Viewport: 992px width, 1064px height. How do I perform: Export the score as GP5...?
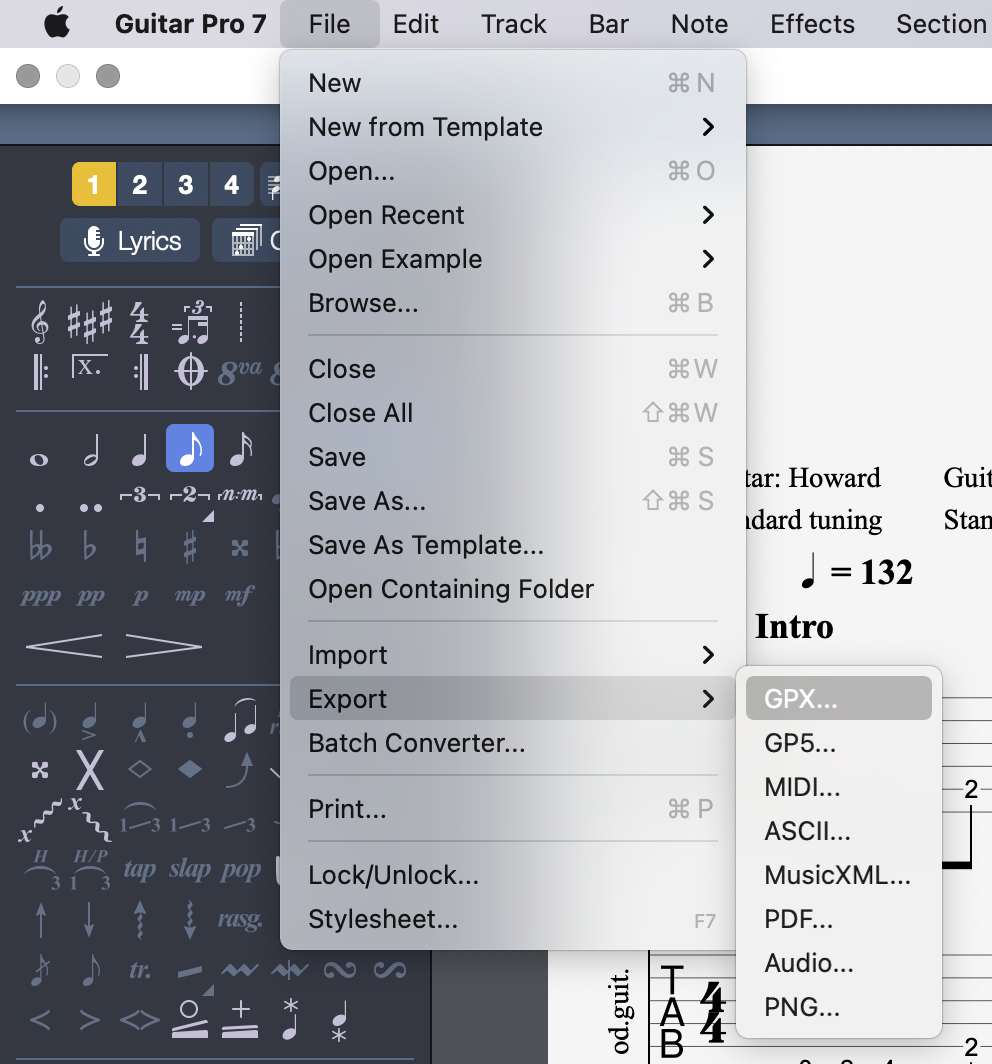839,743
